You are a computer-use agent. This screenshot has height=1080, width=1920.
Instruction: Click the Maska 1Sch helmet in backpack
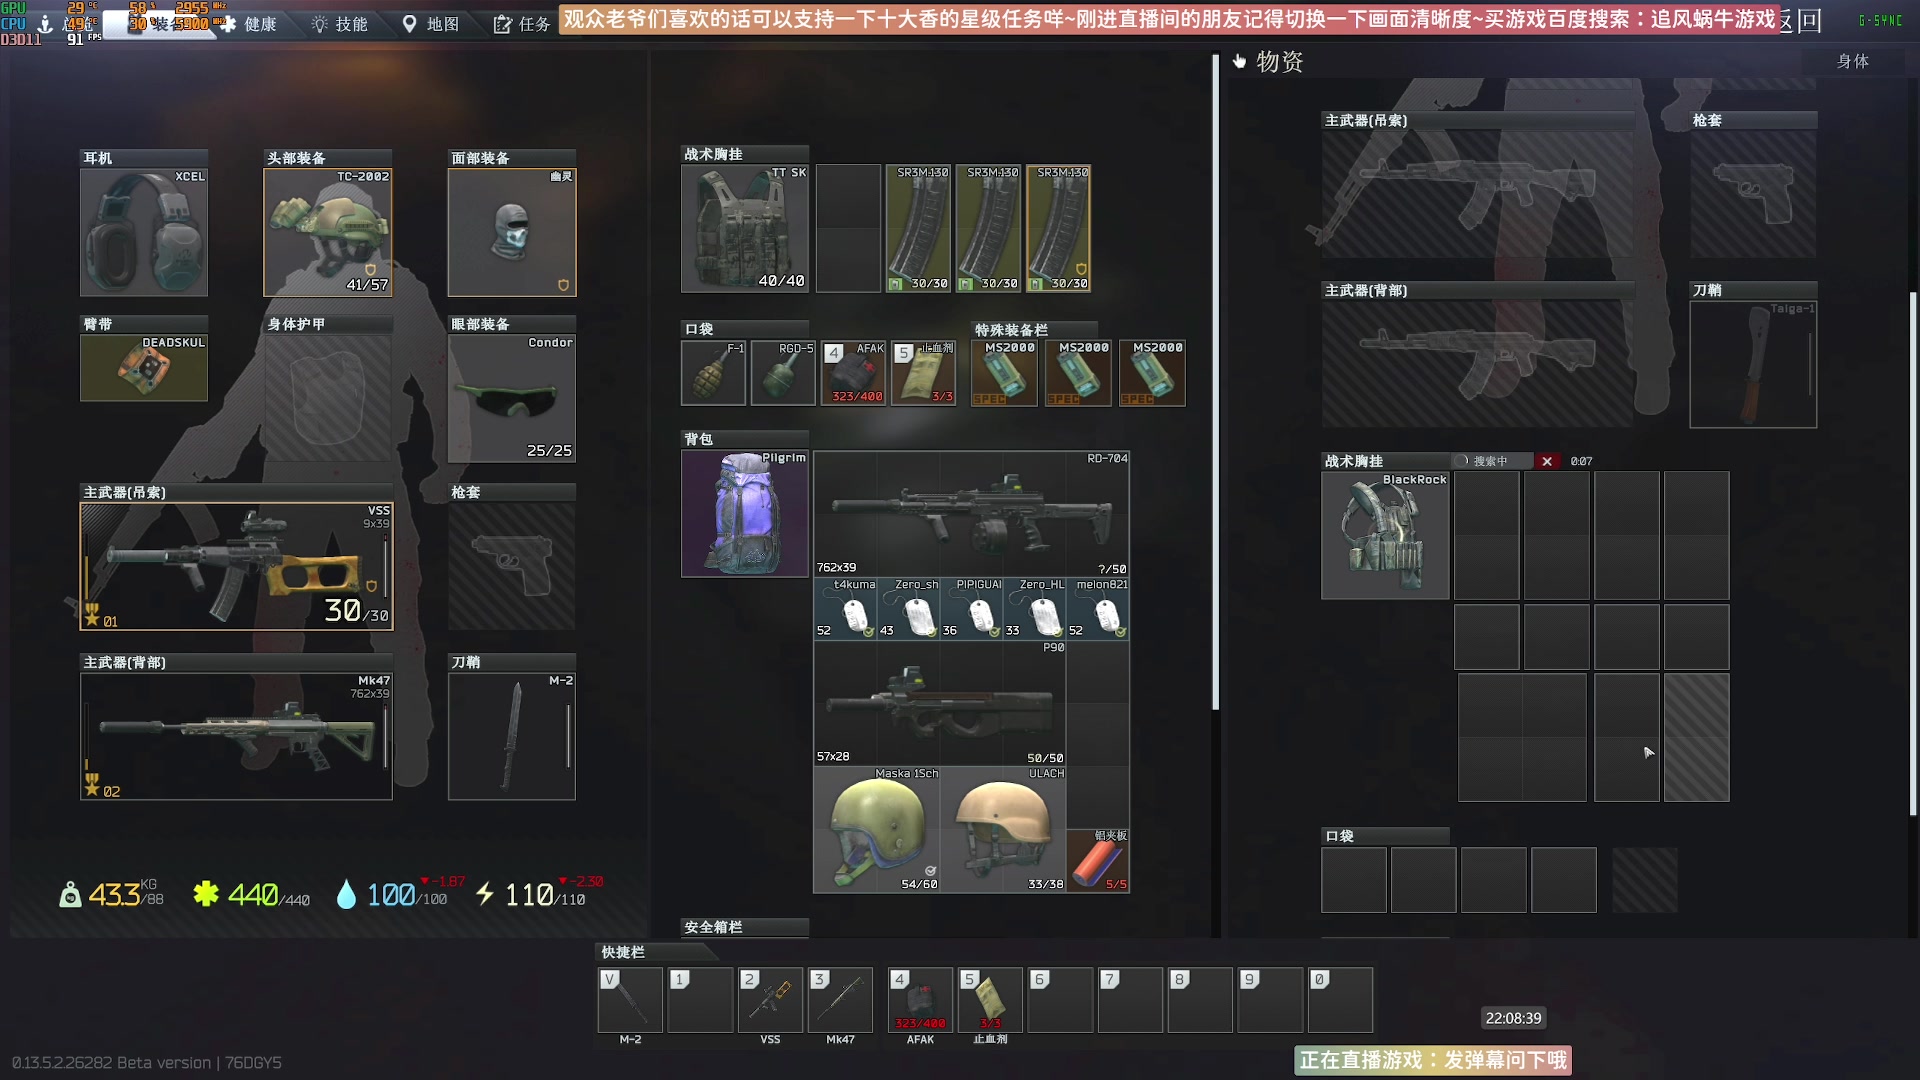[877, 830]
